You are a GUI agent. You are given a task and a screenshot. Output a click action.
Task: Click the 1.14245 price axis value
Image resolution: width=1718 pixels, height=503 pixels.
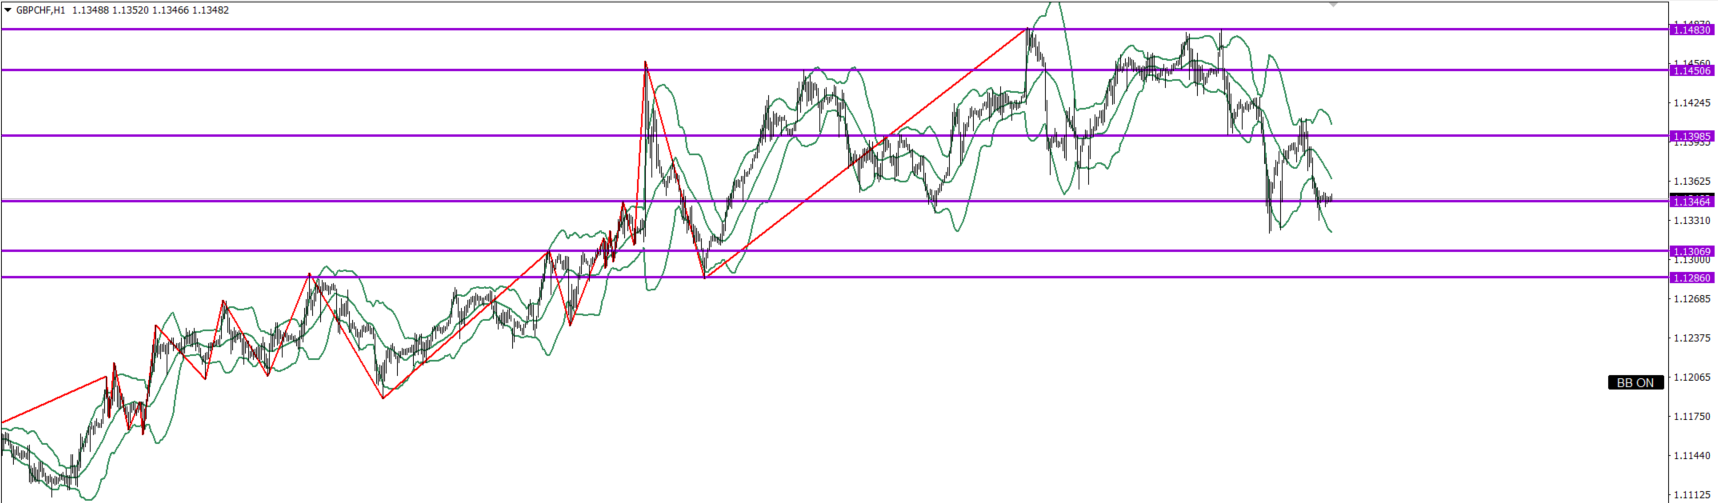pos(1692,103)
